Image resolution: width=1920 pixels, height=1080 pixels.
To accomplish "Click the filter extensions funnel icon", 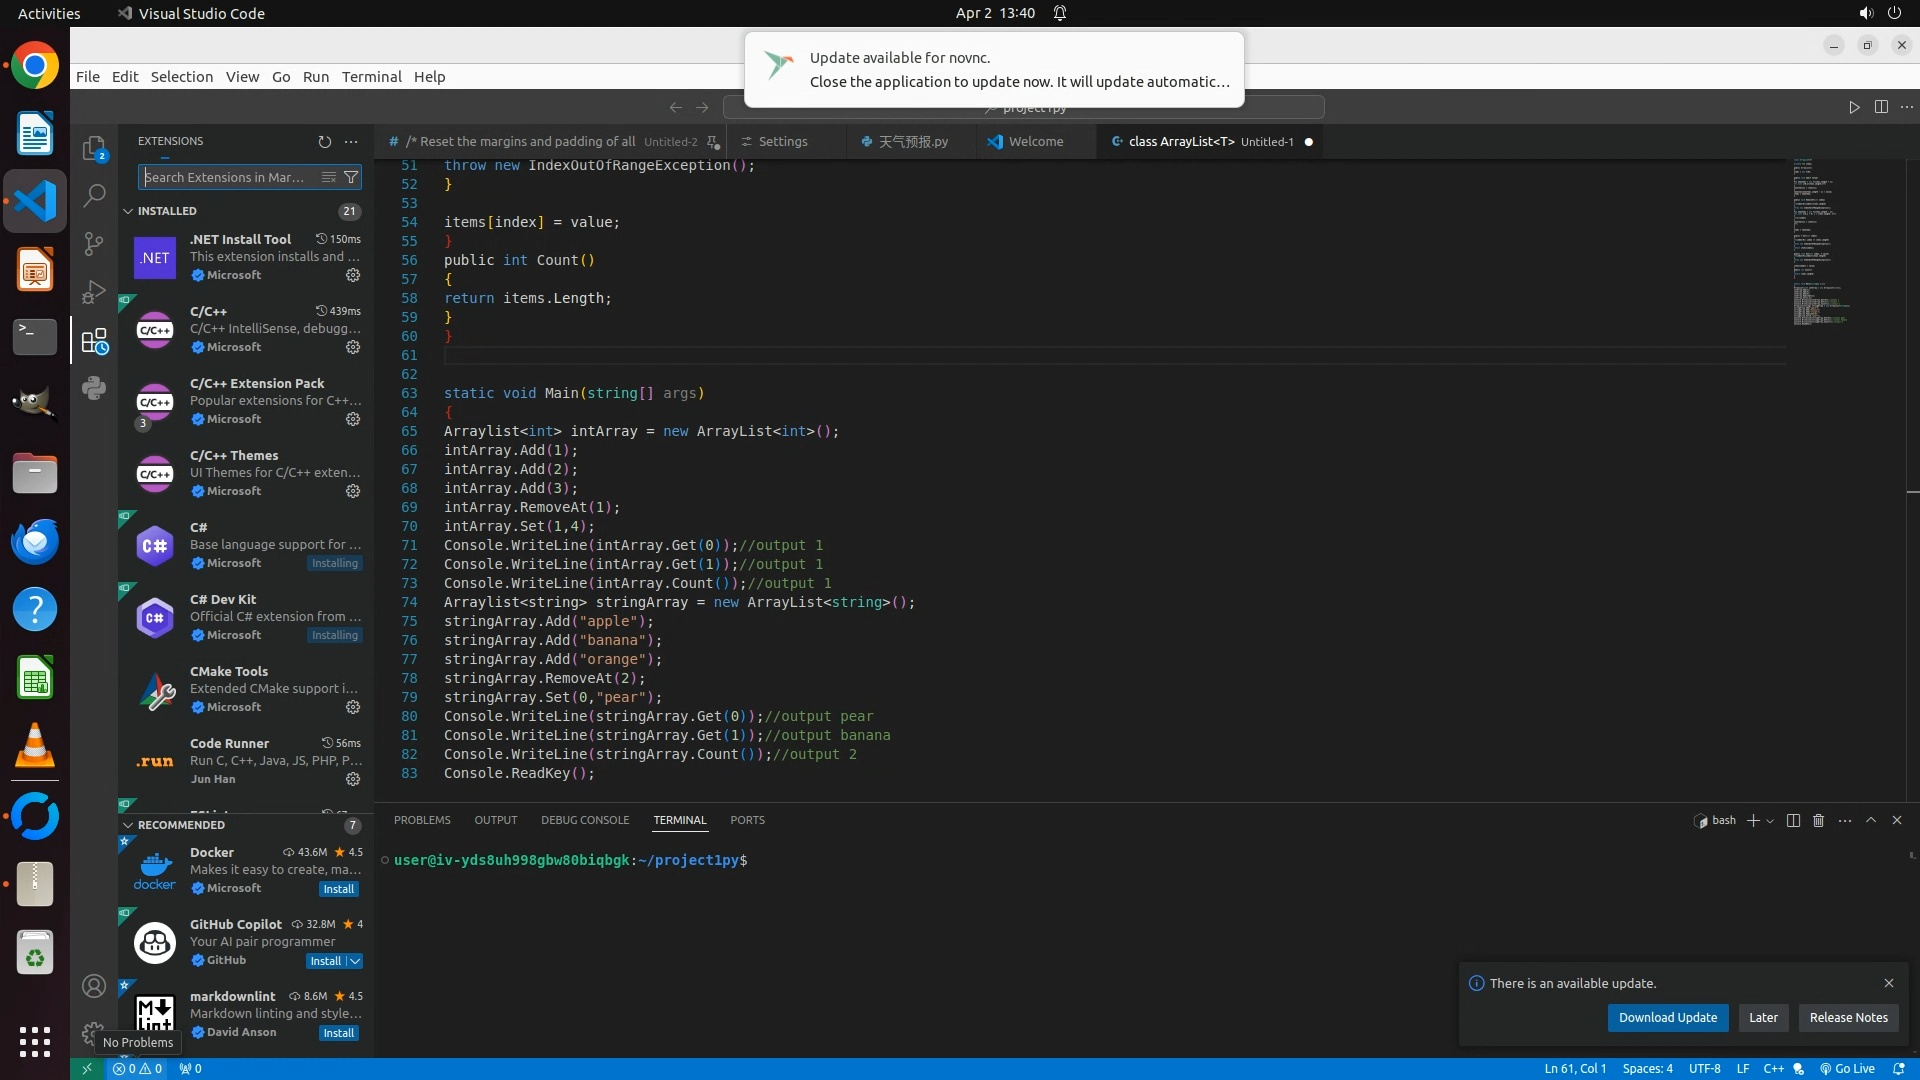I will pos(351,177).
